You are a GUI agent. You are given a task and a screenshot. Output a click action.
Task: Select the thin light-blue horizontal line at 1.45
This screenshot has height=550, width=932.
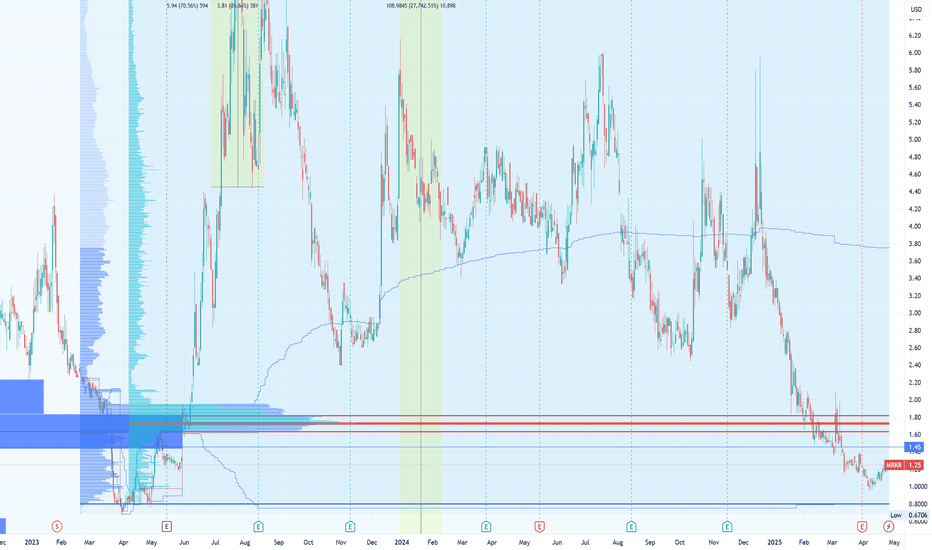click(x=535, y=447)
